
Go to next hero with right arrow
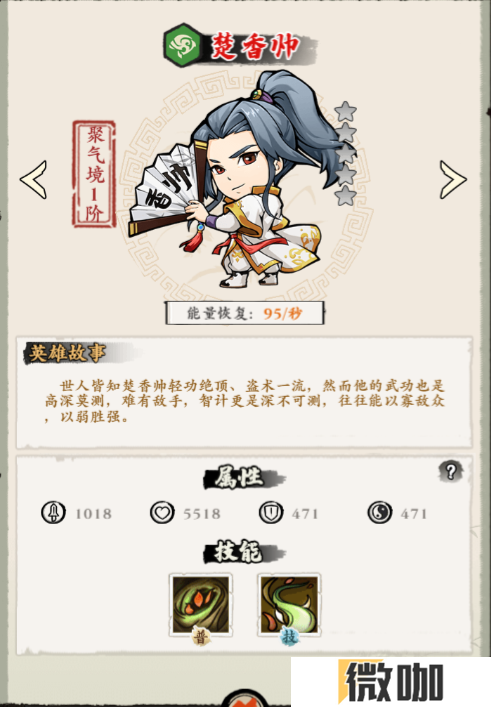[x=453, y=179]
